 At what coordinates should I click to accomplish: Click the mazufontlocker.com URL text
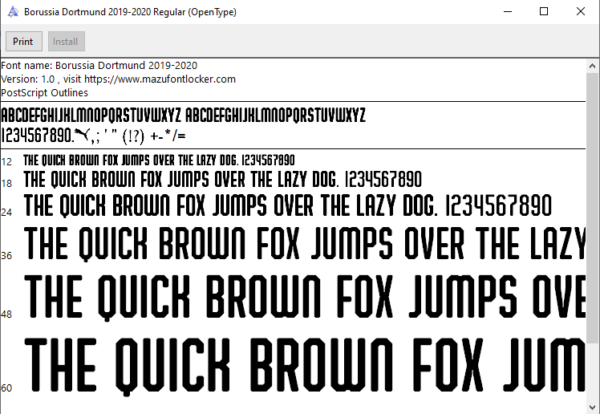tap(160, 79)
